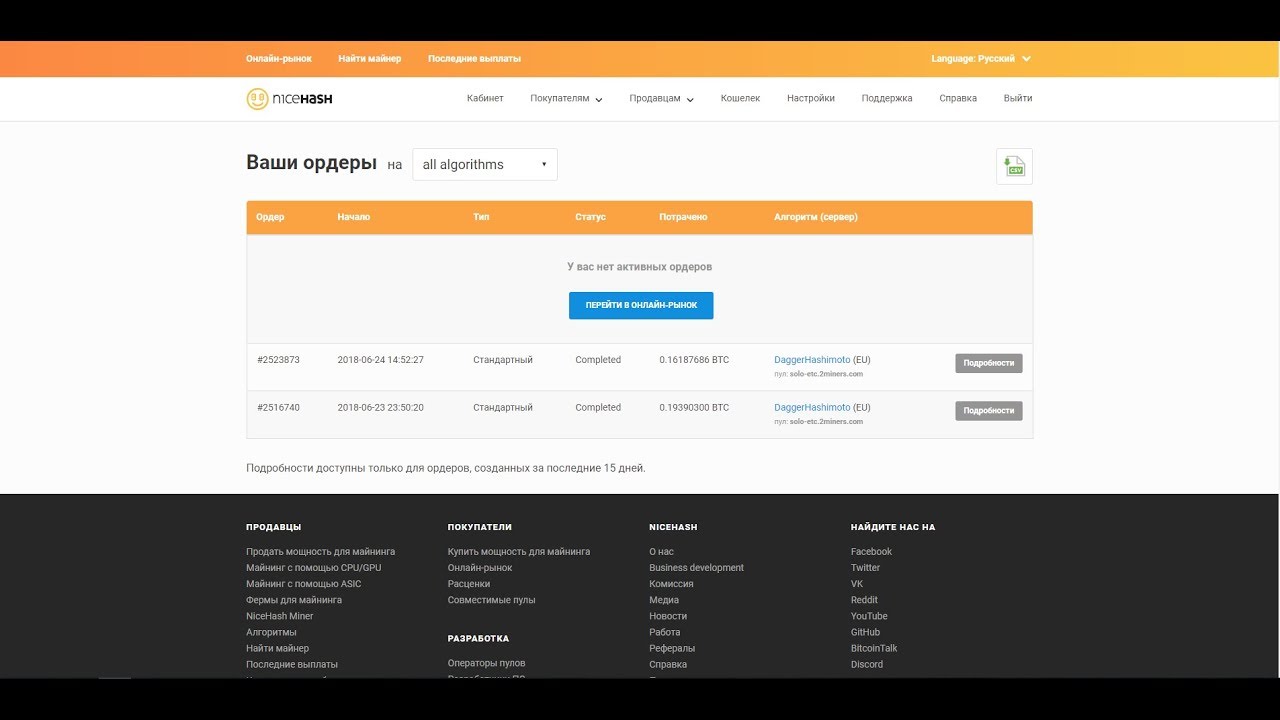Open the Поддержка page
1280x720 pixels.
click(x=886, y=98)
